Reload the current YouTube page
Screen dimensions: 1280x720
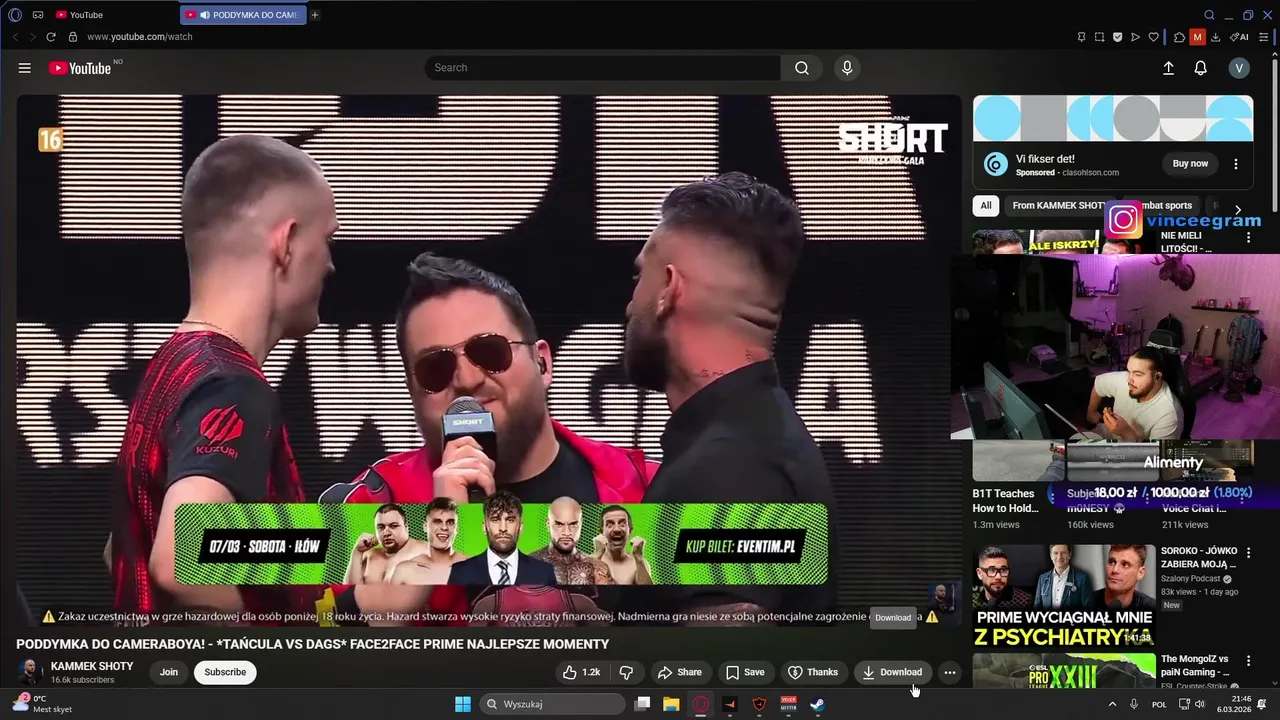tap(51, 37)
